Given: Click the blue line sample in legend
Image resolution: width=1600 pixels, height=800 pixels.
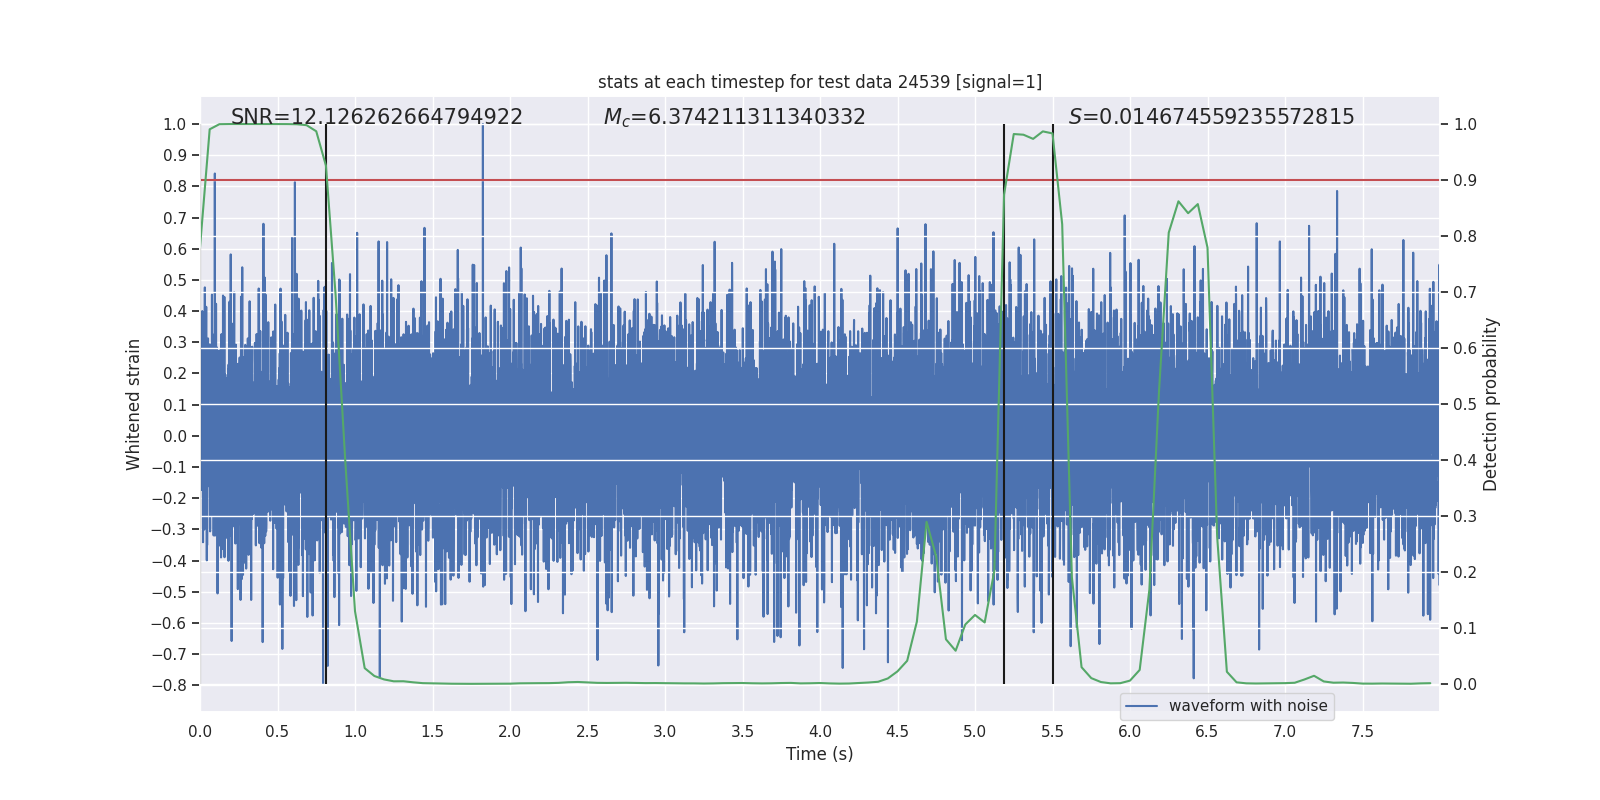Looking at the screenshot, I should (1141, 706).
